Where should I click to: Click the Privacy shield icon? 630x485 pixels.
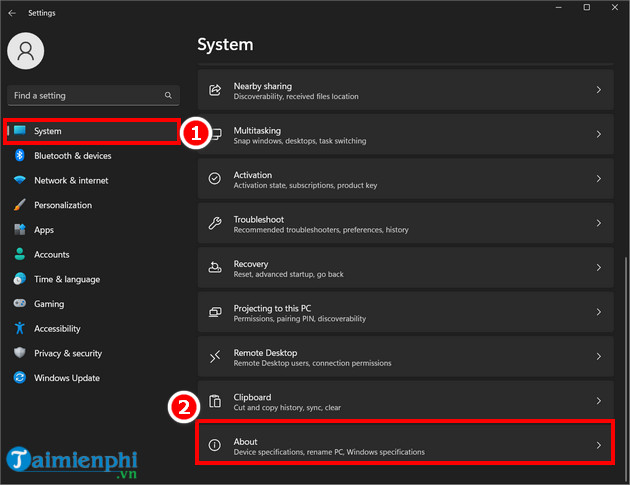20,353
